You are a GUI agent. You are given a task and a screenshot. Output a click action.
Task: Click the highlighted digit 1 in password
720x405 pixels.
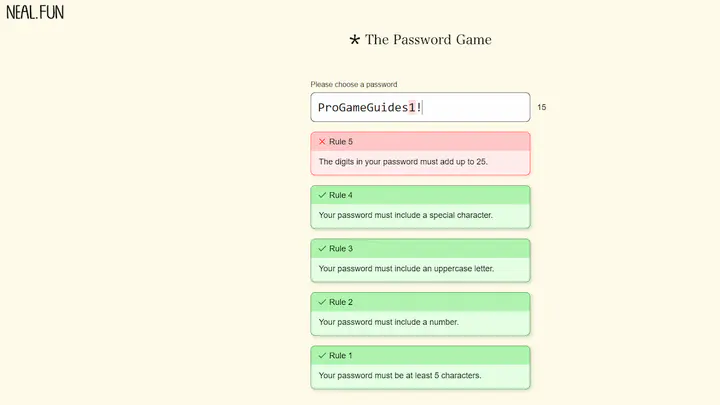point(412,107)
